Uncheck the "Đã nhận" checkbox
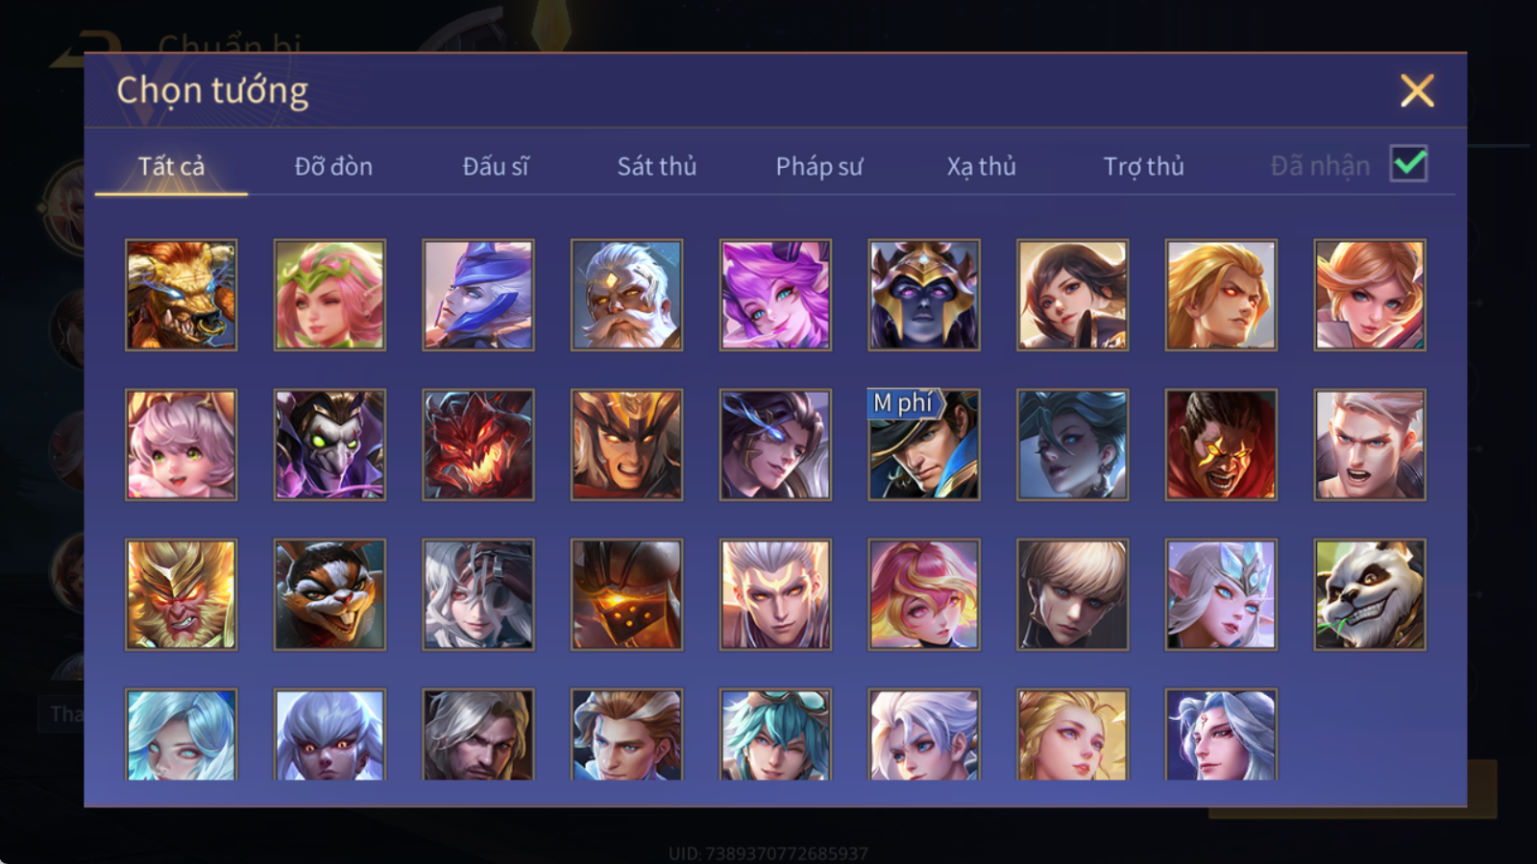 tap(1409, 164)
